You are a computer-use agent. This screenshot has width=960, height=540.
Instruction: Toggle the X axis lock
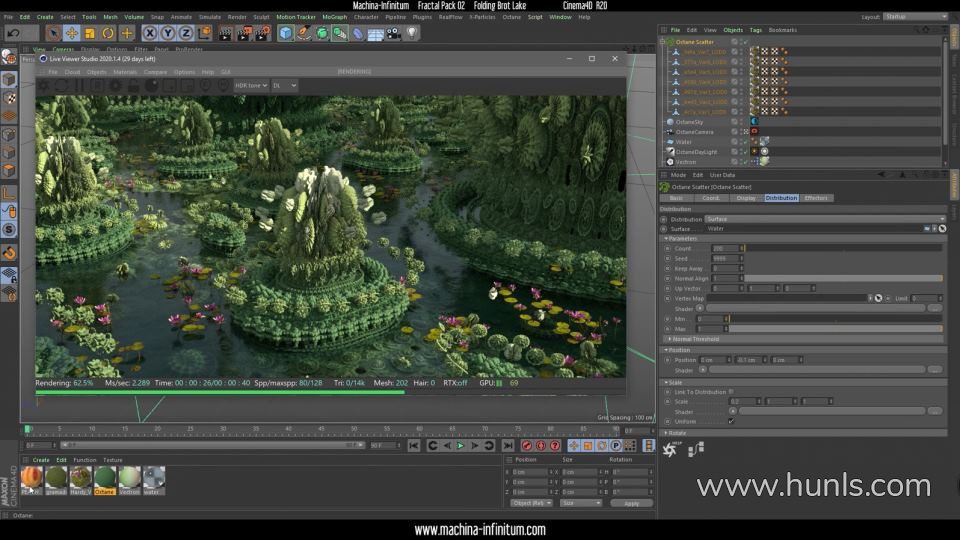[150, 33]
